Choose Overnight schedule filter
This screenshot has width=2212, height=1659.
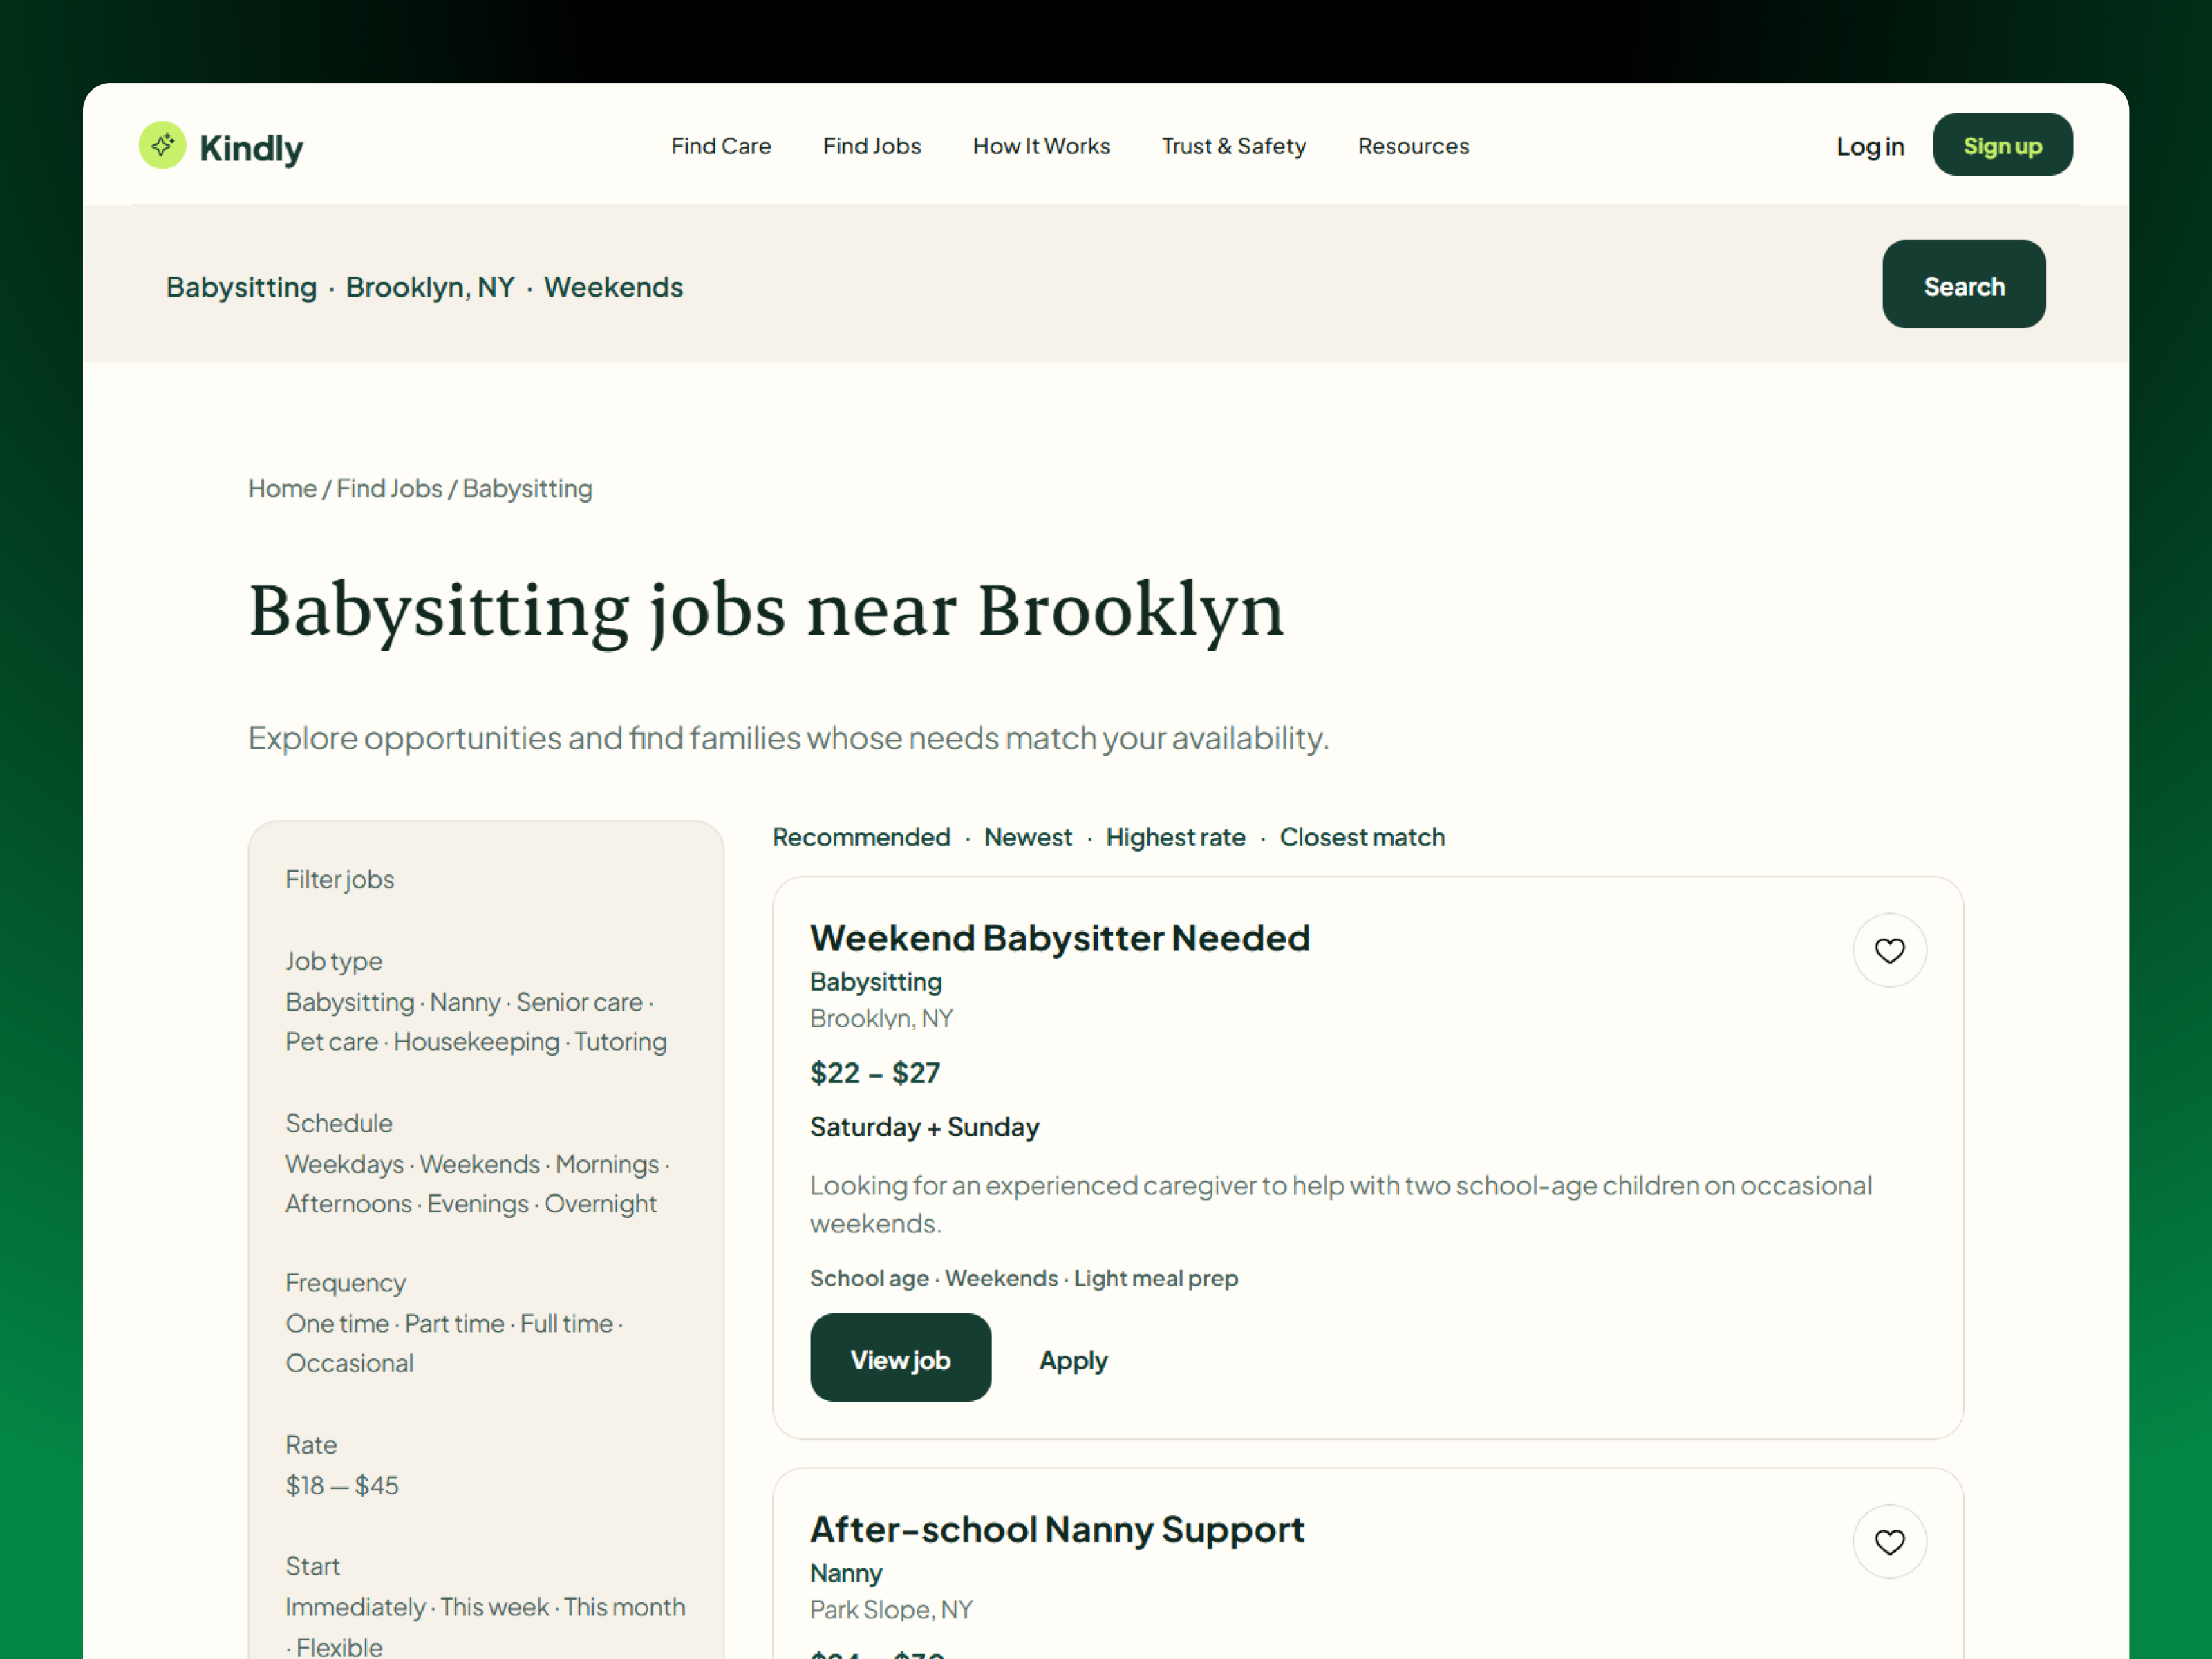pos(600,1204)
